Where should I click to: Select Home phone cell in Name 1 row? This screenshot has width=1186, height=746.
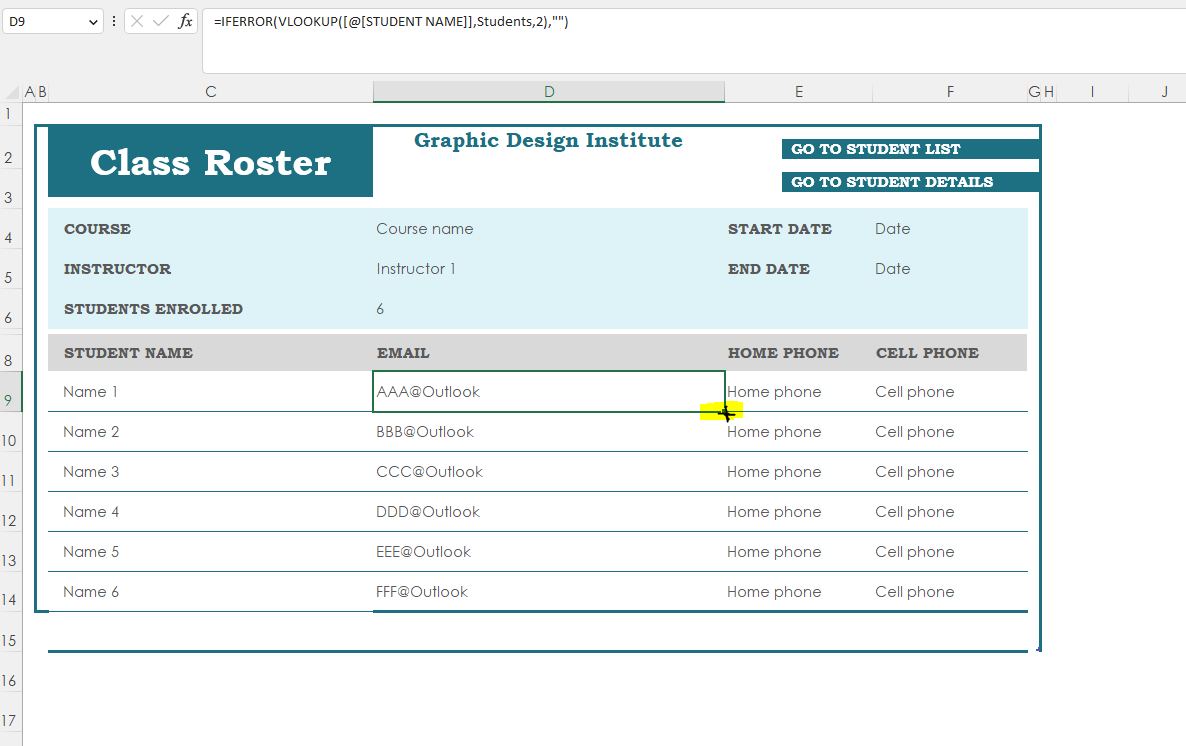tap(799, 392)
